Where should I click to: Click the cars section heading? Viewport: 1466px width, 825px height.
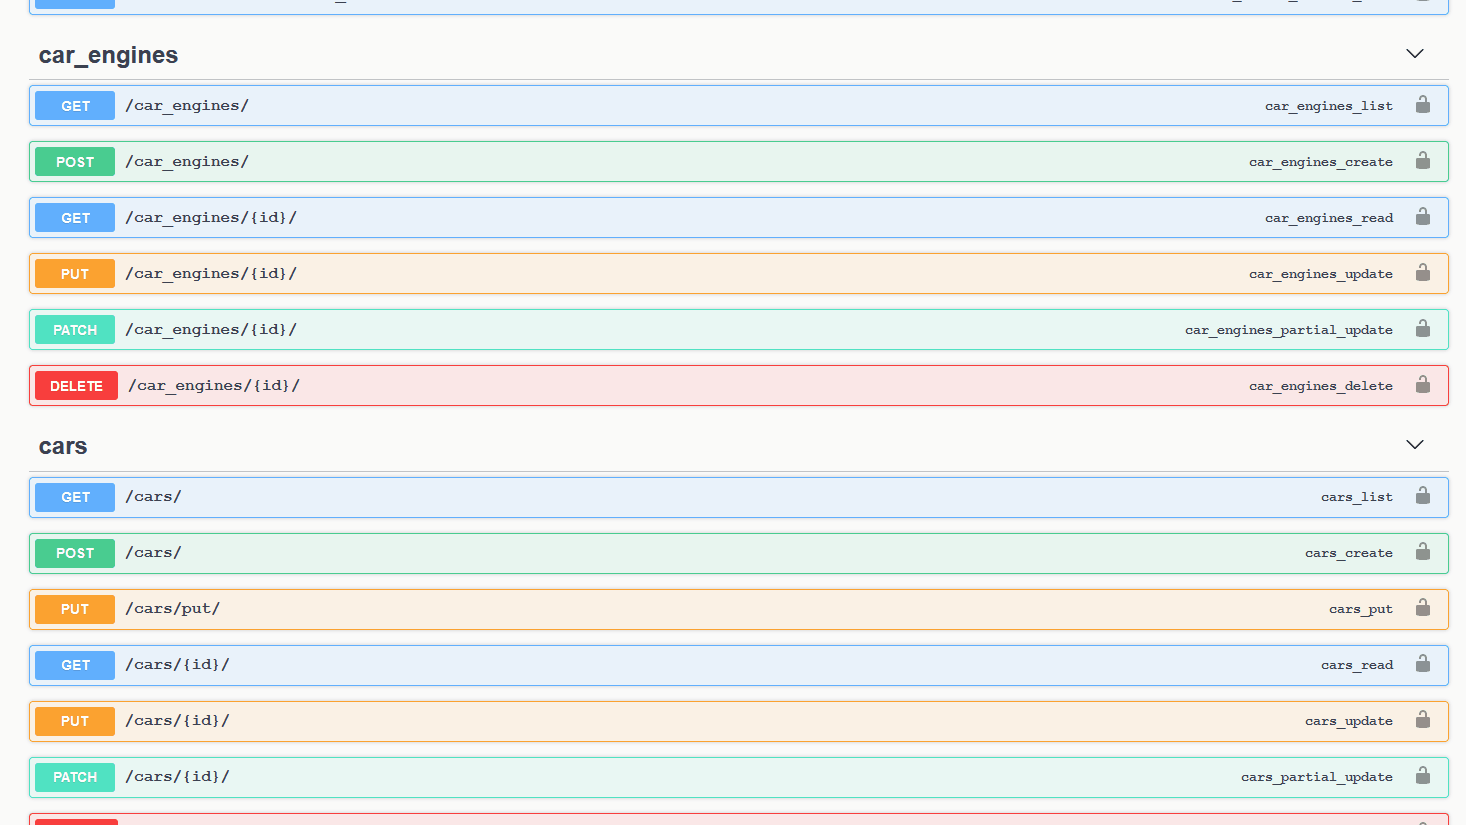tap(63, 446)
